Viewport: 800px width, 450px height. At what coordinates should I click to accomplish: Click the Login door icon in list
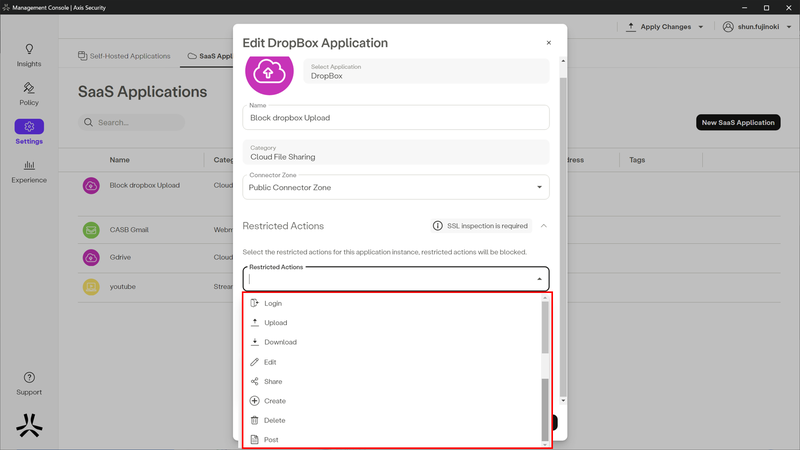tap(254, 303)
